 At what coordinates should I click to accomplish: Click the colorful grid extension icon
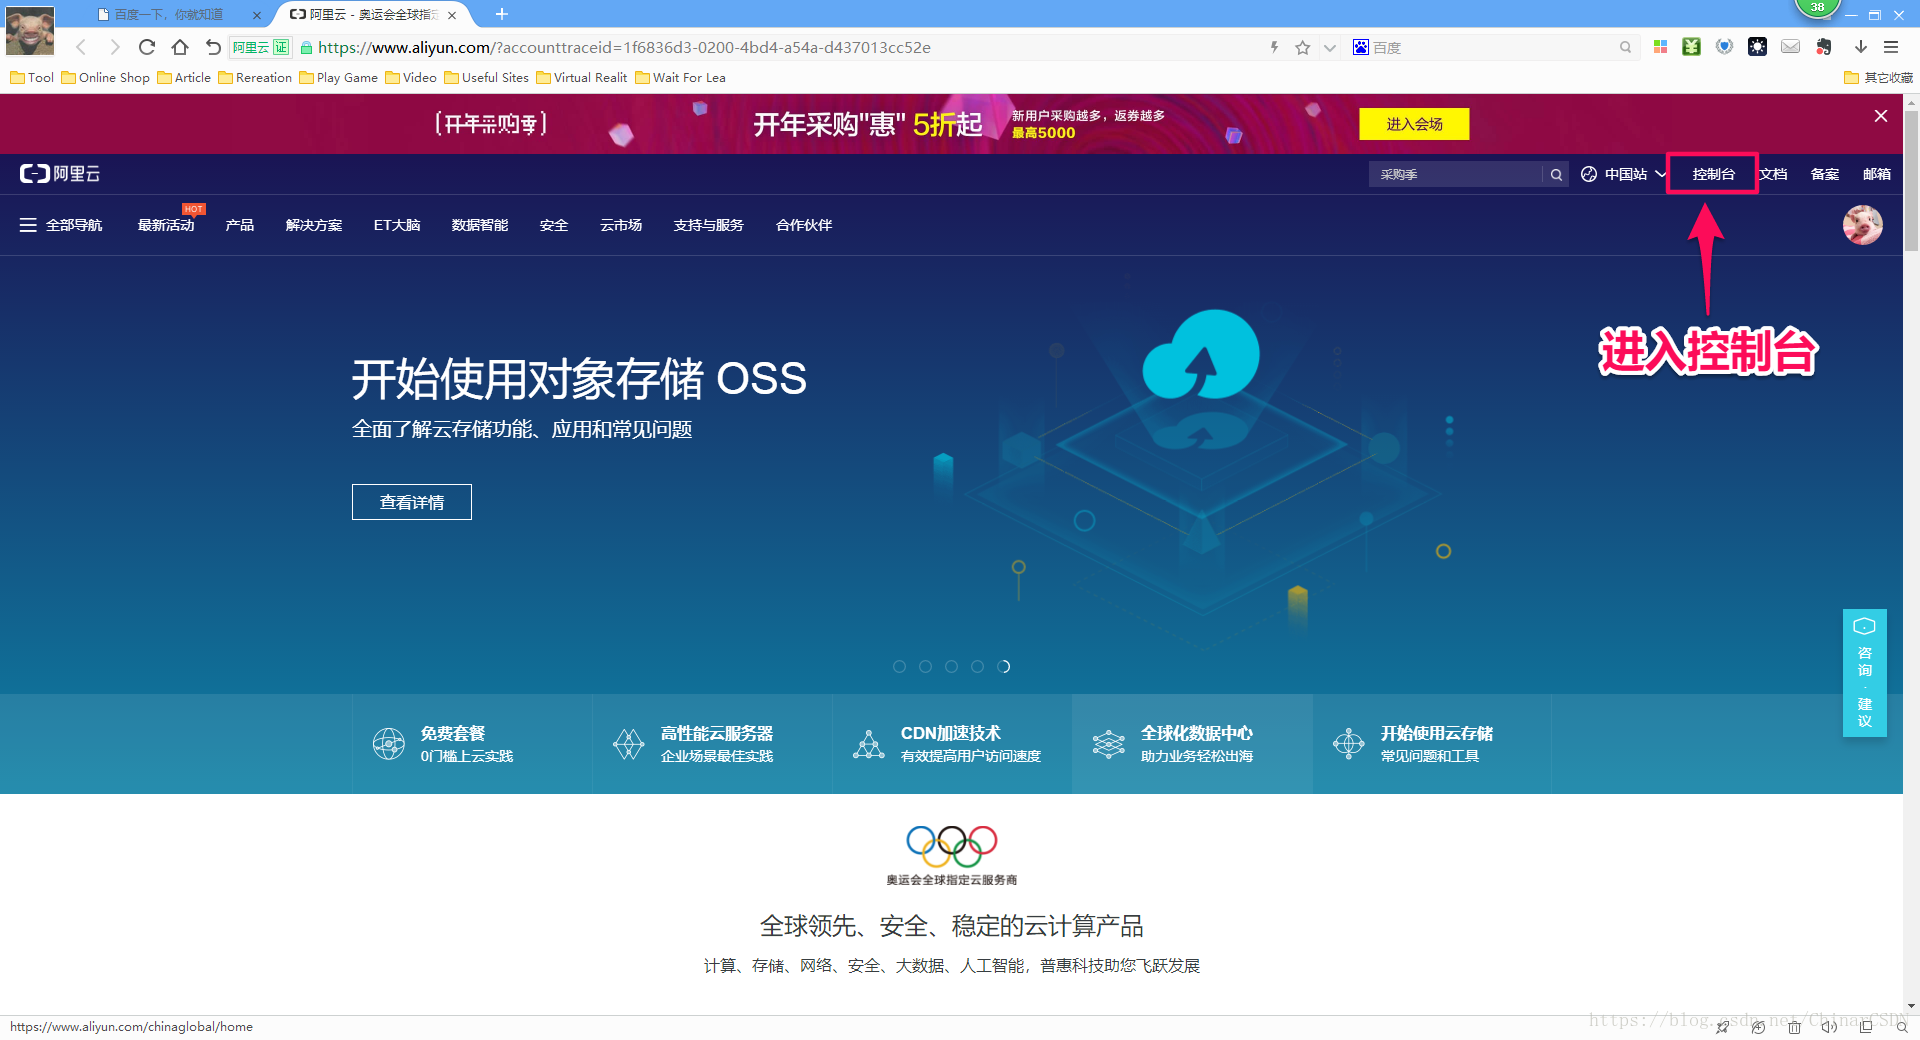(1660, 47)
